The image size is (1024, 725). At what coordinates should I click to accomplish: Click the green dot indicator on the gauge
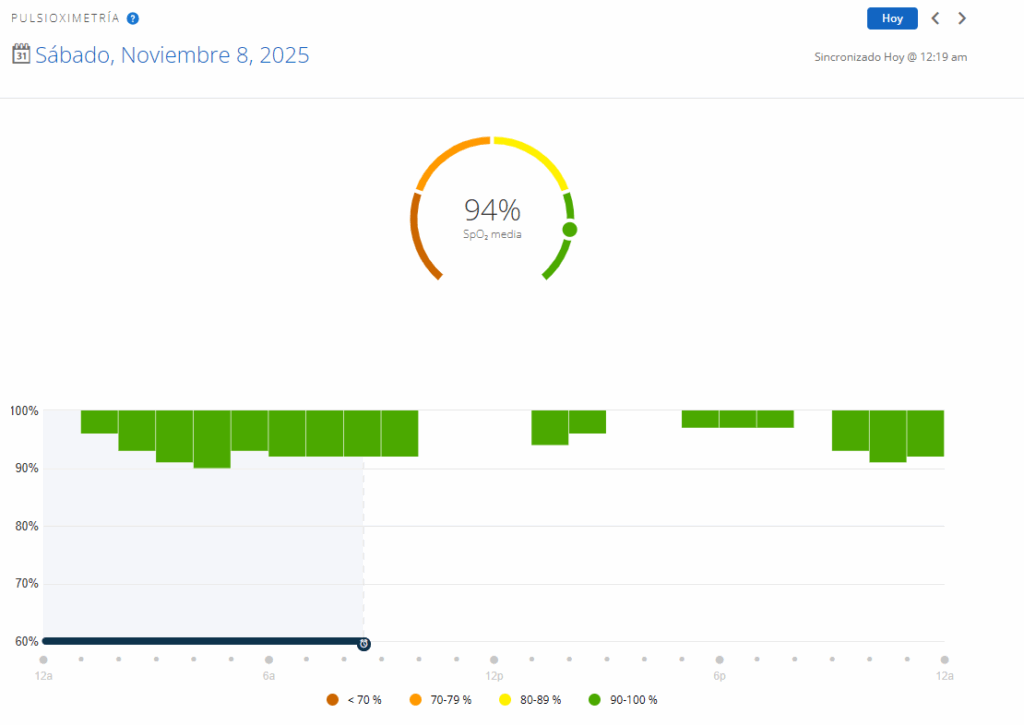(570, 230)
